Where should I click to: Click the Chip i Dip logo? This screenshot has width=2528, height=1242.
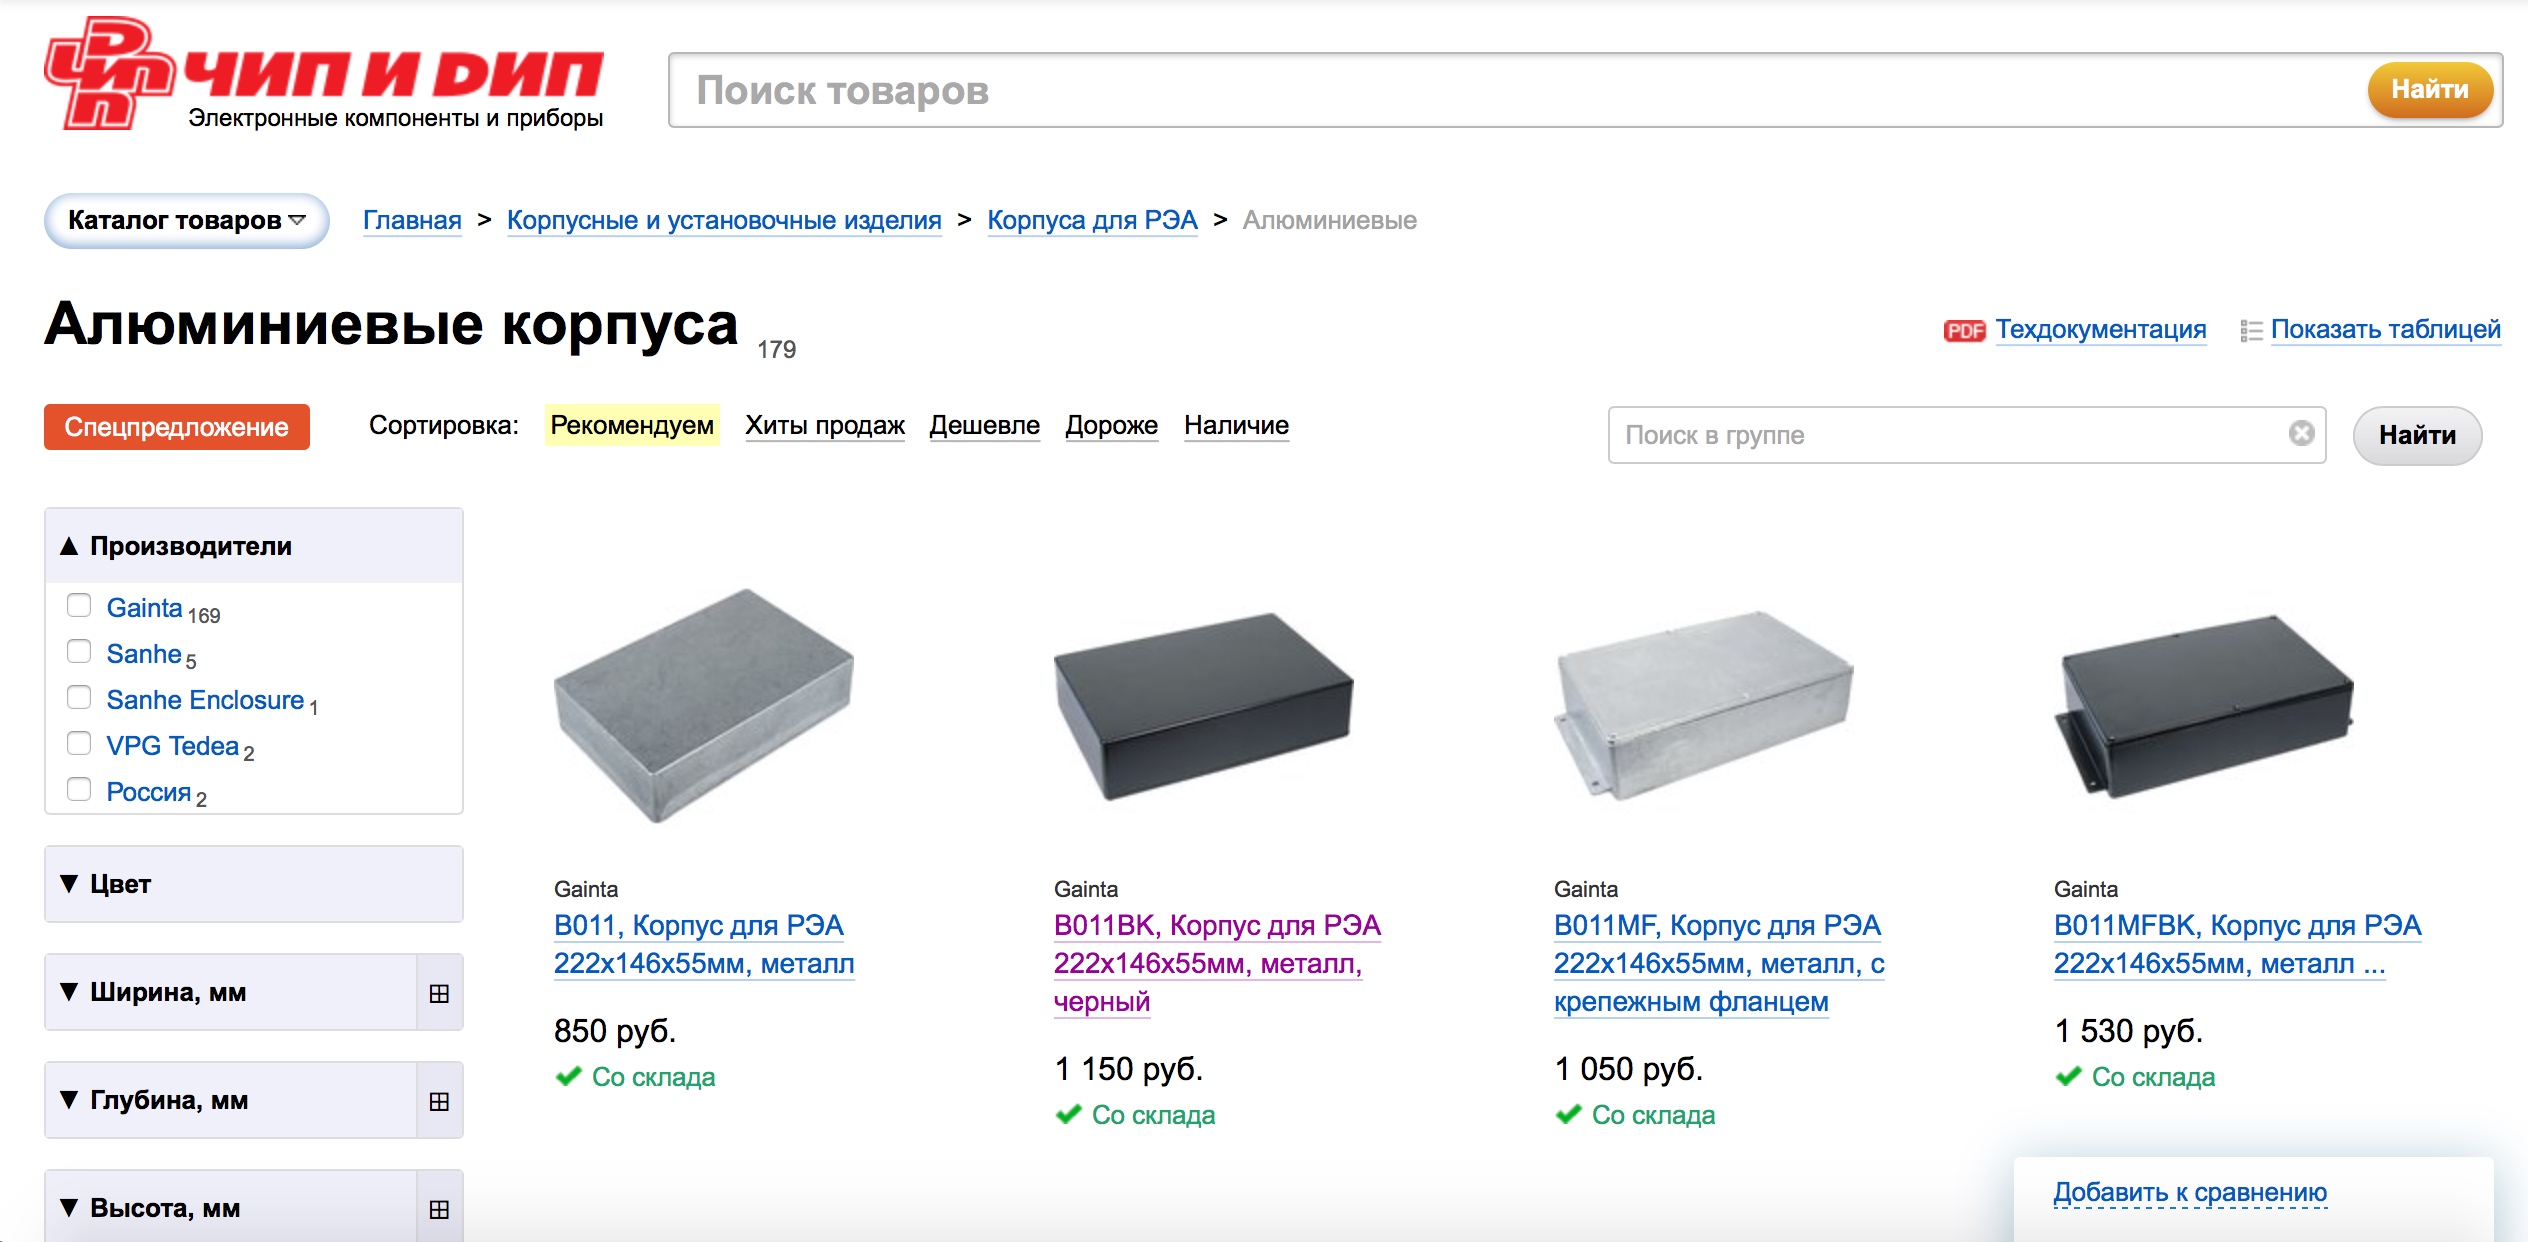coord(324,75)
